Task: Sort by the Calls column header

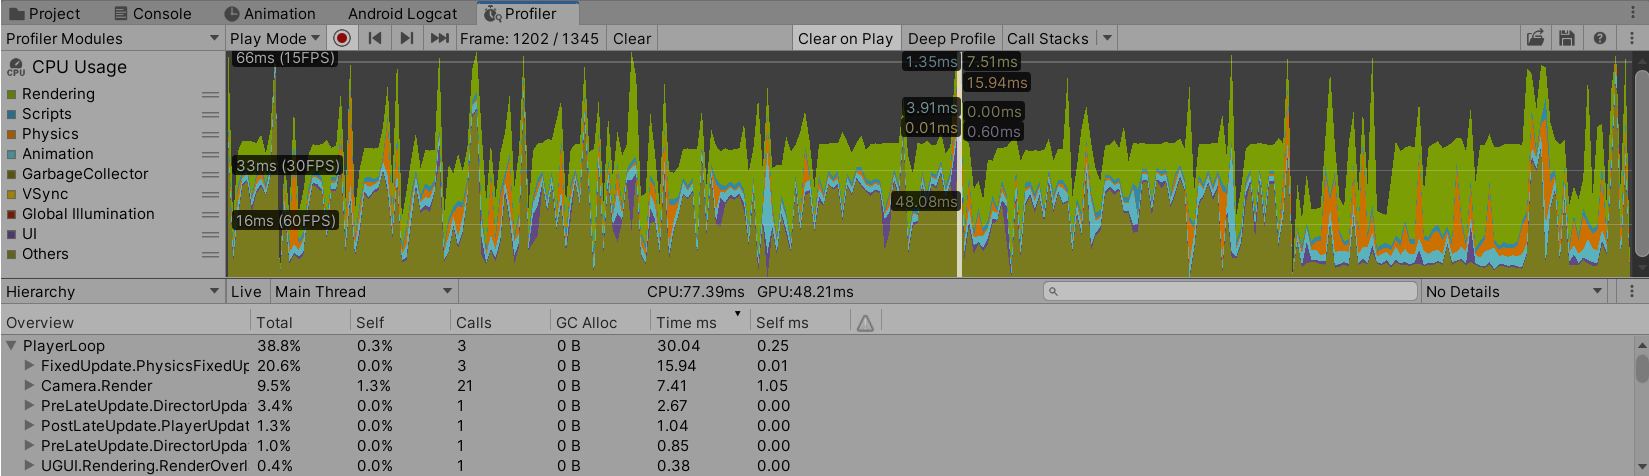Action: point(500,322)
